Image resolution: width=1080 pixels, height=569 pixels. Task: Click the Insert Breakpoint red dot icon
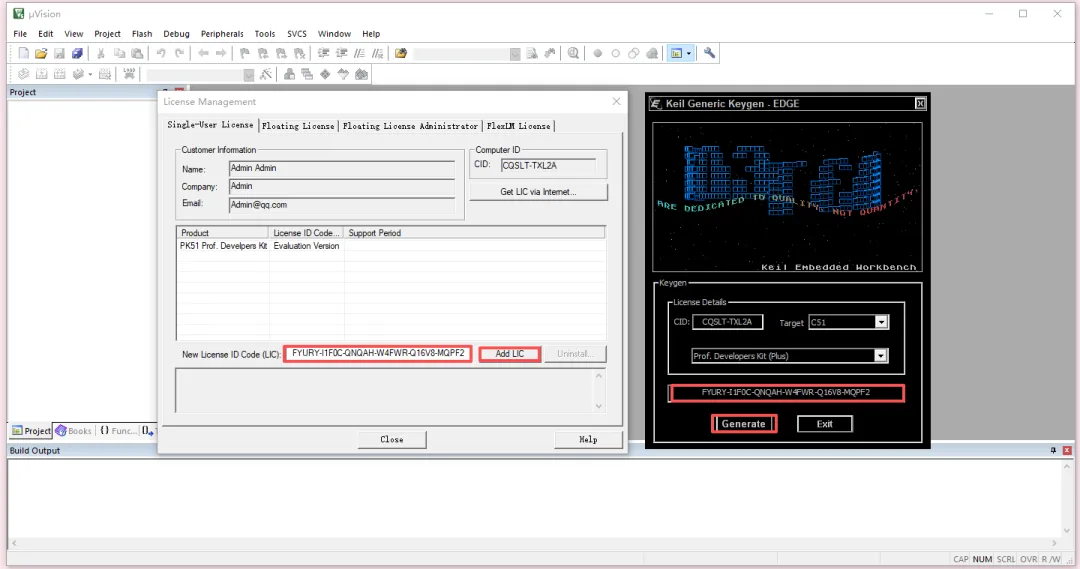pyautogui.click(x=597, y=53)
